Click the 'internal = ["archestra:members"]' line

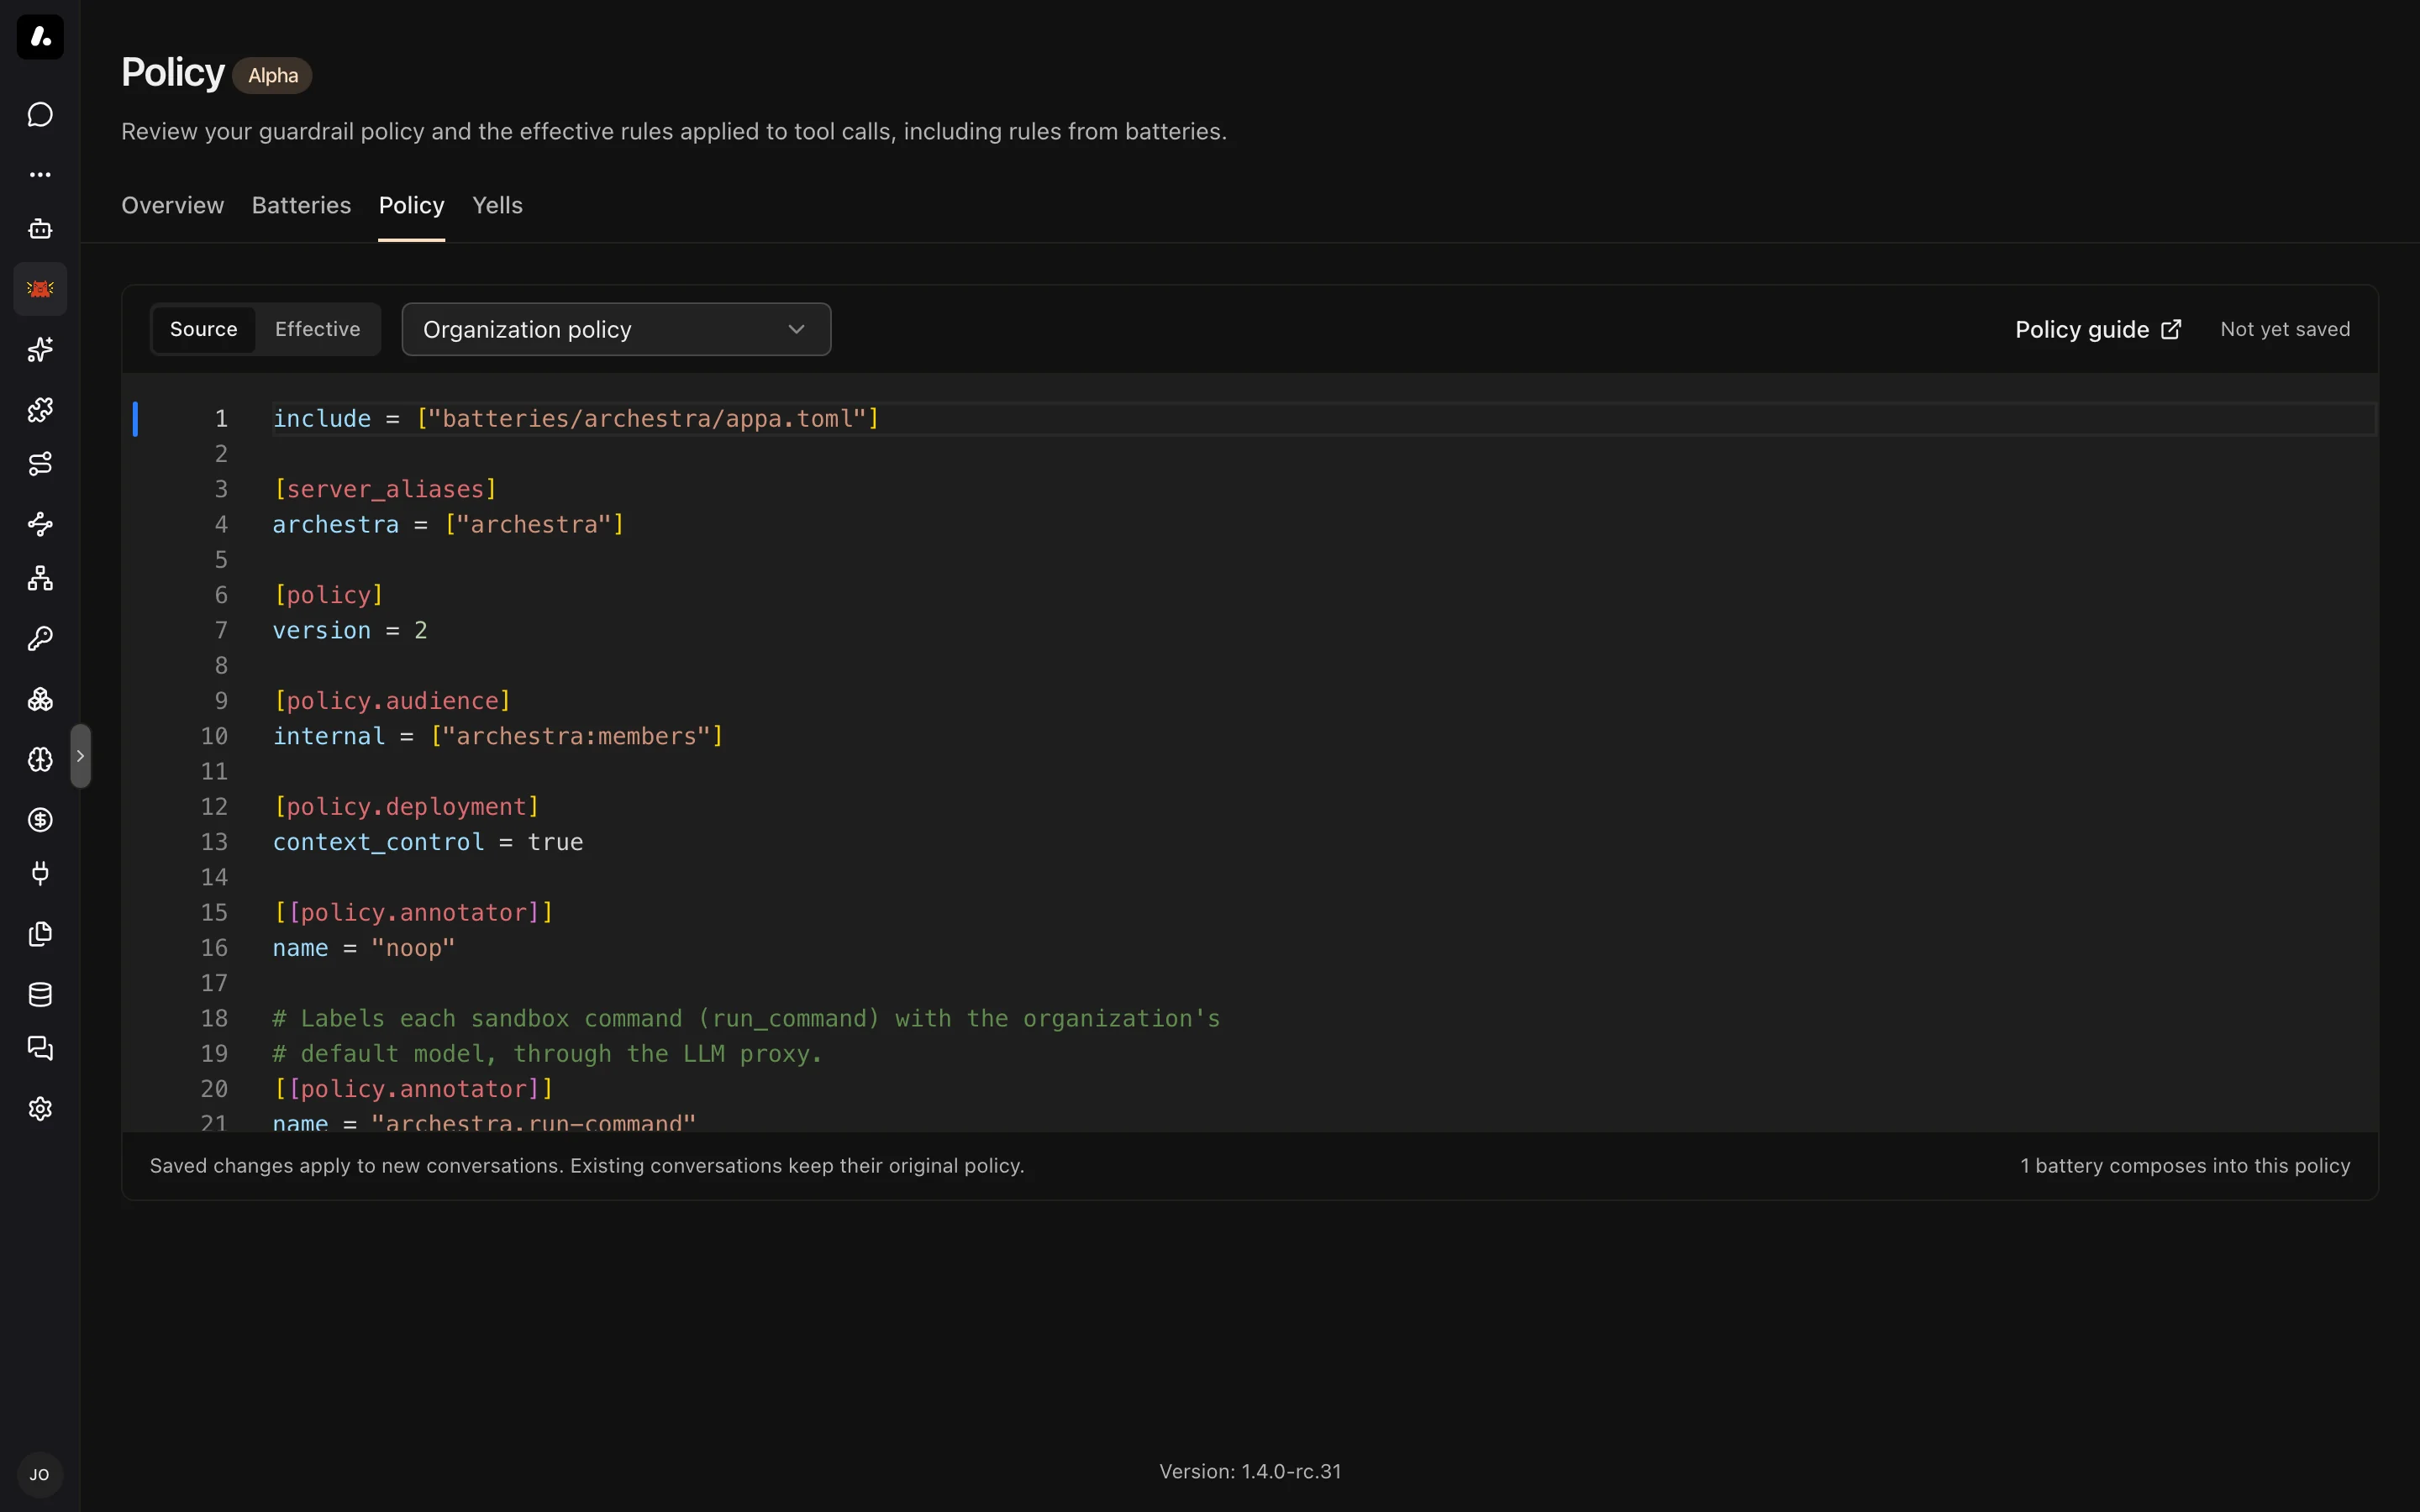tap(498, 736)
